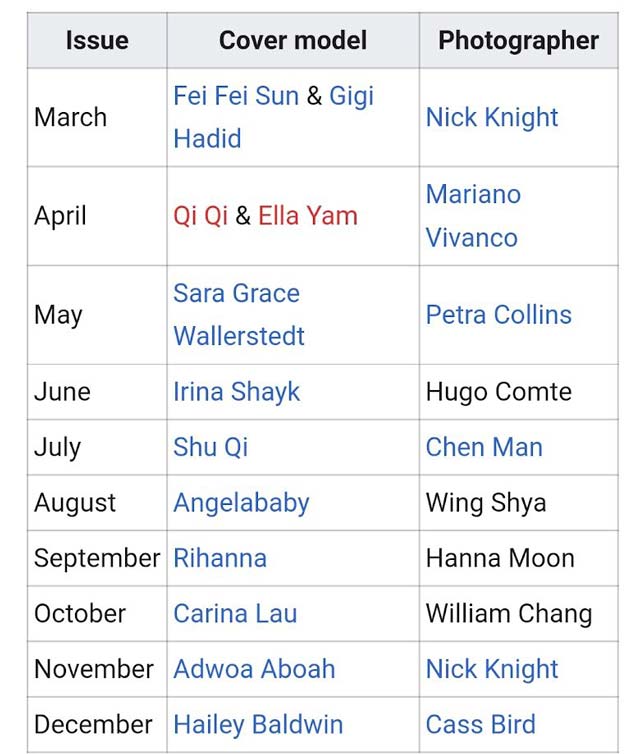
Task: Open the Mariano Vivanco photographer link
Action: click(473, 216)
